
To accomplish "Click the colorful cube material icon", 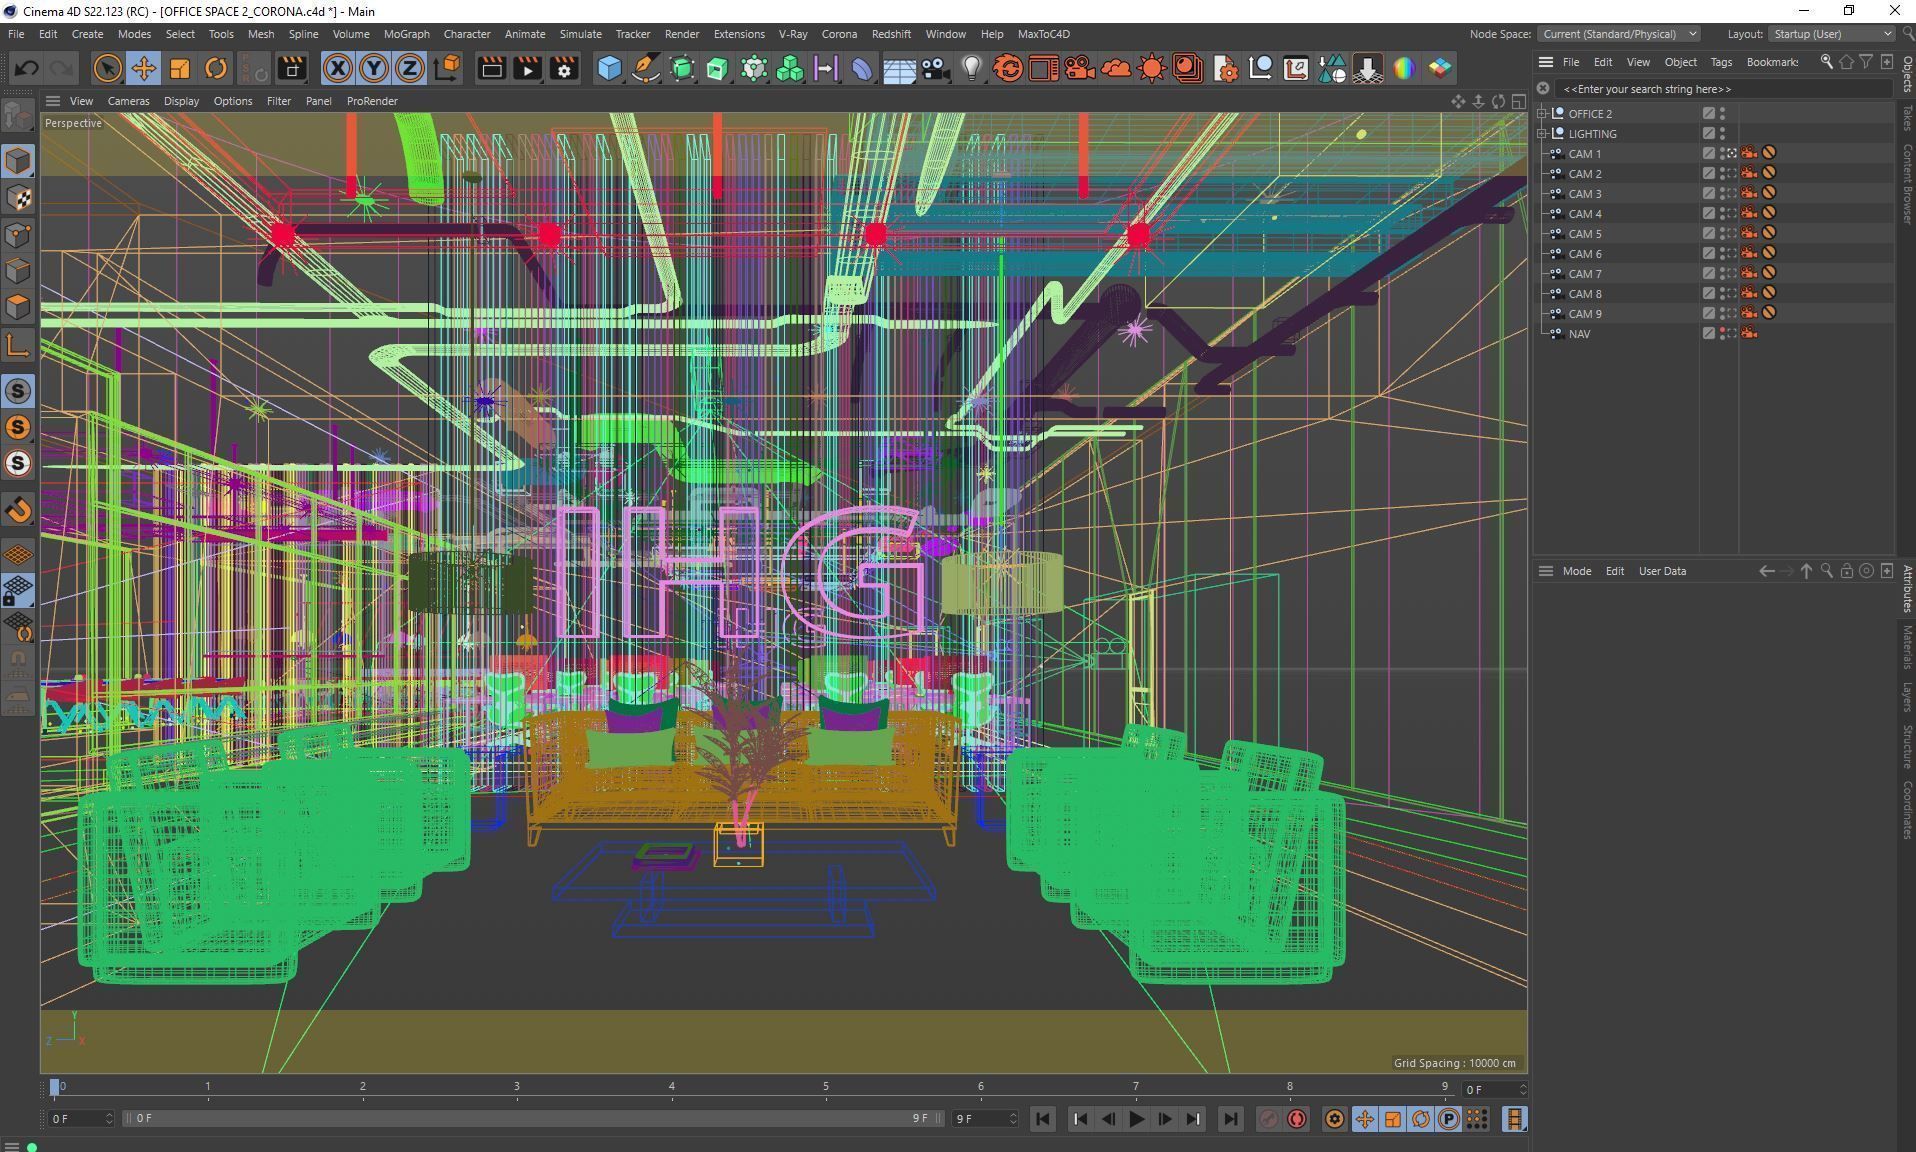I will (x=1440, y=68).
